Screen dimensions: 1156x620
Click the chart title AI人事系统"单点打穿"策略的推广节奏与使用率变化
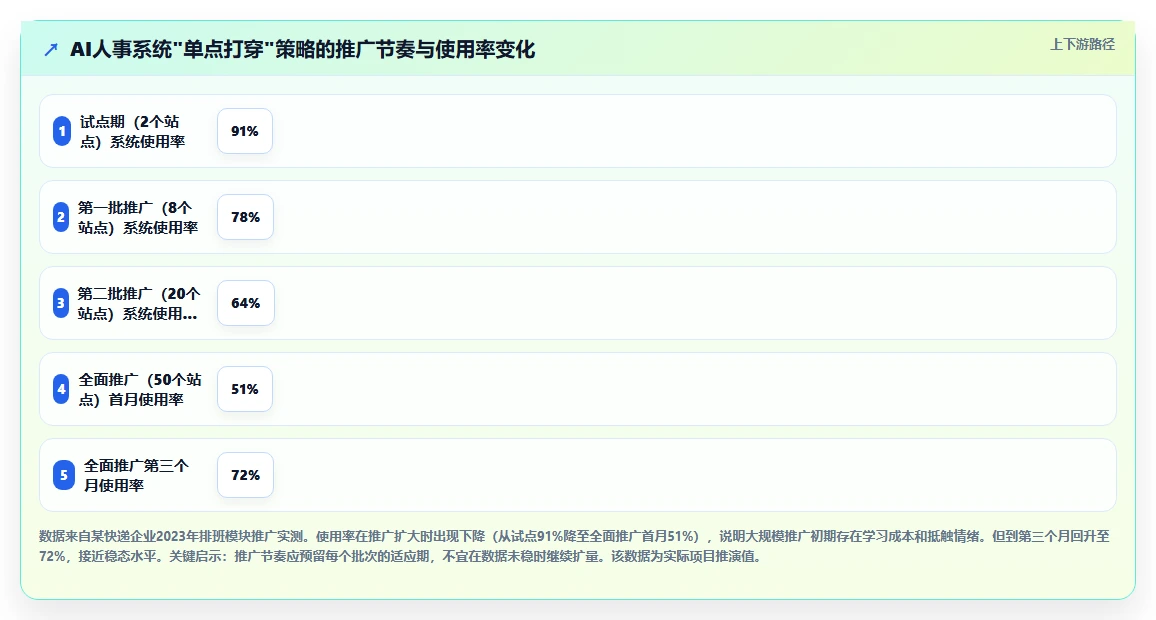[x=302, y=49]
